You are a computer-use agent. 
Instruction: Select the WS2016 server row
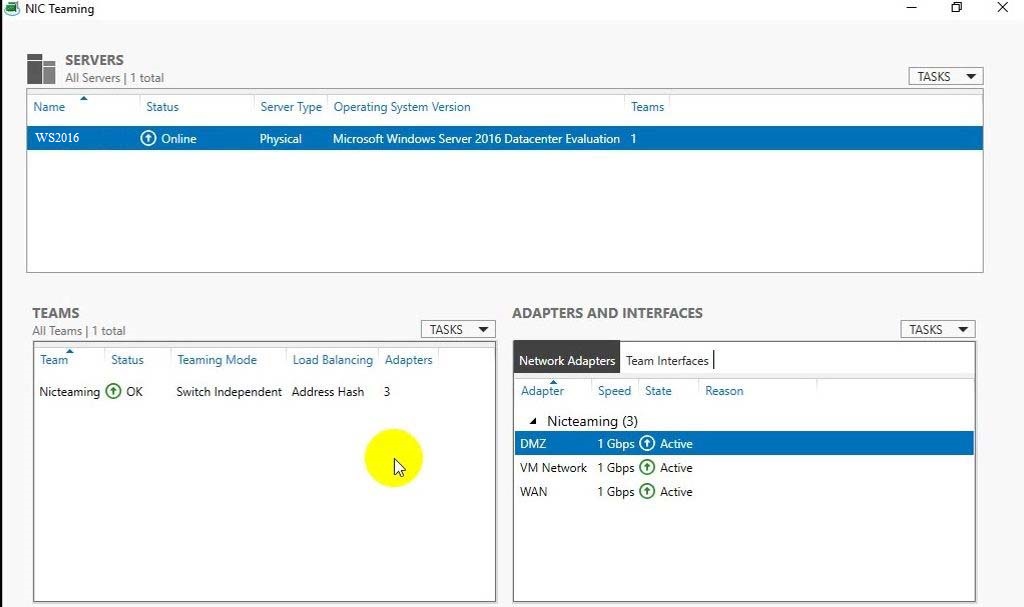505,139
